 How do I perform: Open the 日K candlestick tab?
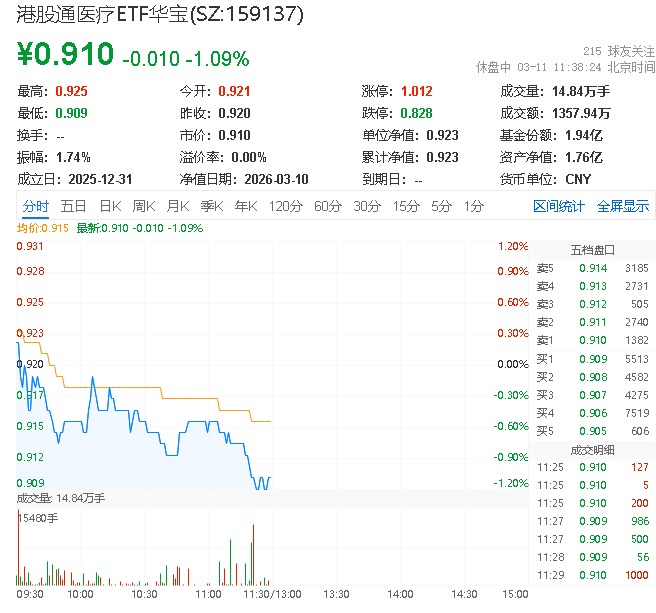(x=109, y=206)
